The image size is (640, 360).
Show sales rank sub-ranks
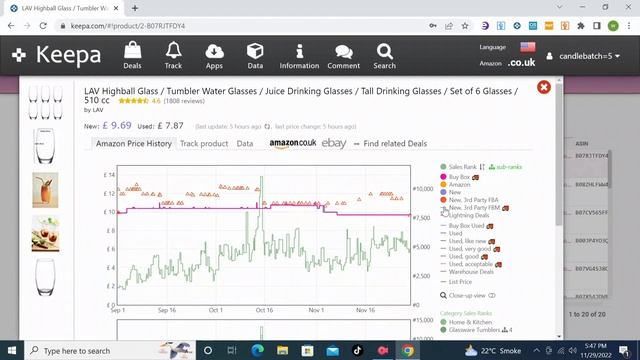click(x=505, y=167)
